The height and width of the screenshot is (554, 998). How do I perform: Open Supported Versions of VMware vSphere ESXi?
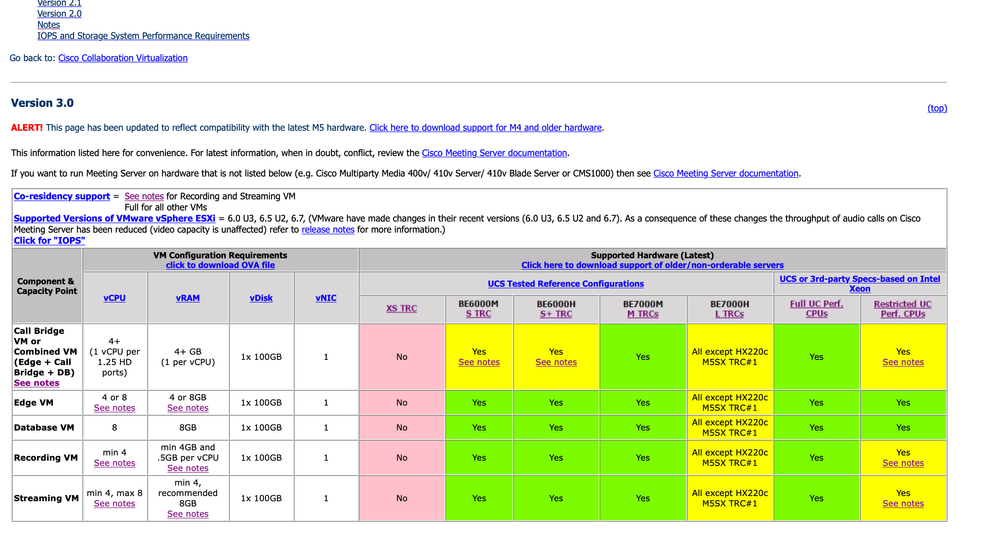[x=115, y=218]
